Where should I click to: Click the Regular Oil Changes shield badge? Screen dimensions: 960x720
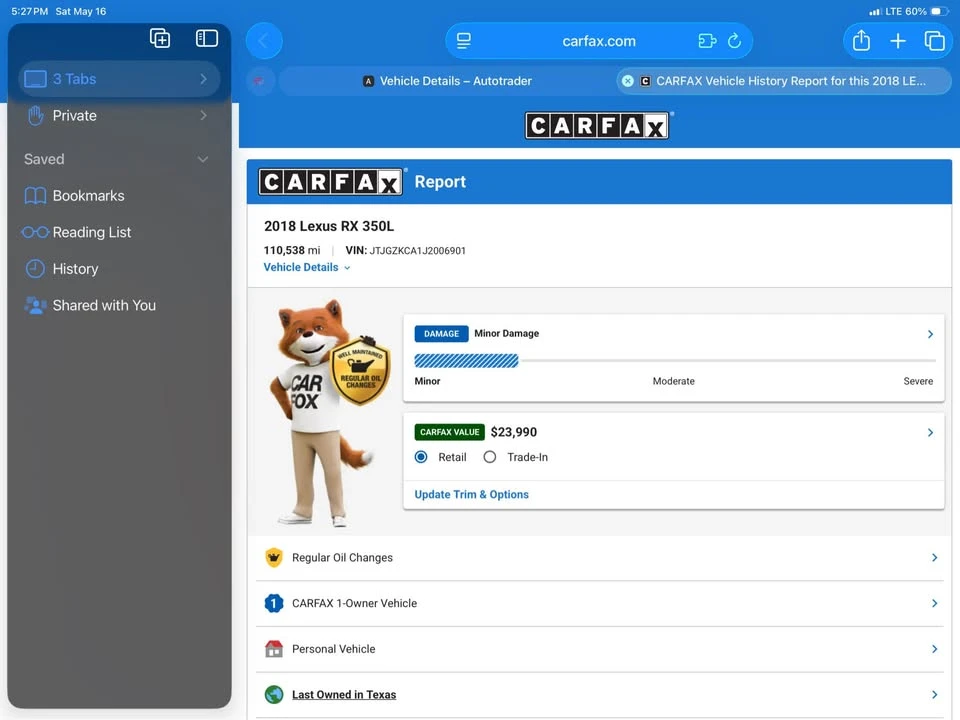(360, 370)
